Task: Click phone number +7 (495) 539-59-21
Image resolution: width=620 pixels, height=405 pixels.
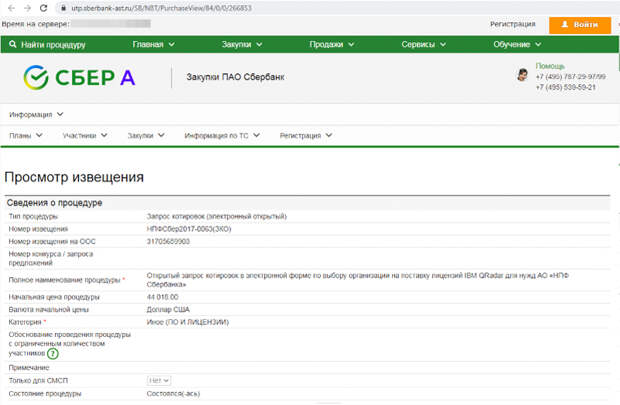Action: click(x=566, y=87)
